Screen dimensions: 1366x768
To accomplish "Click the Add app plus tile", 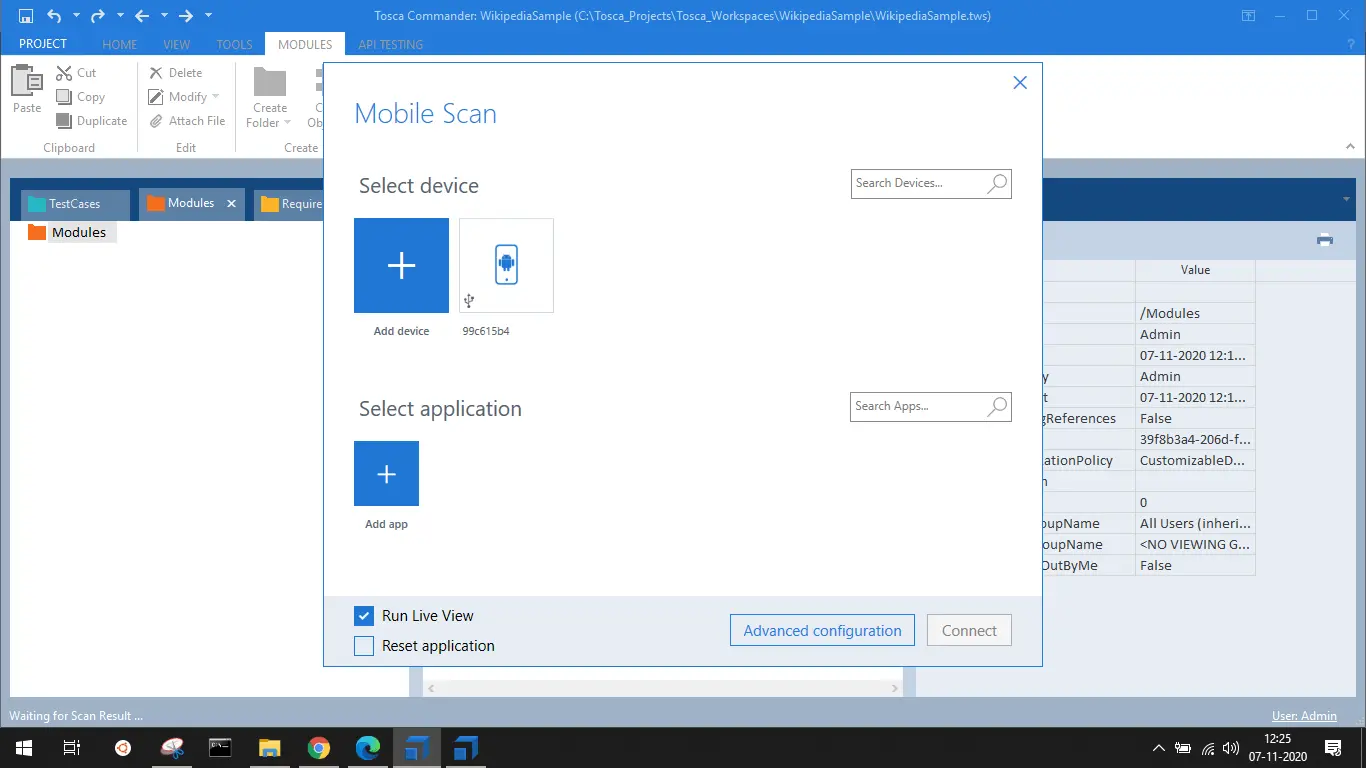I will tap(386, 473).
